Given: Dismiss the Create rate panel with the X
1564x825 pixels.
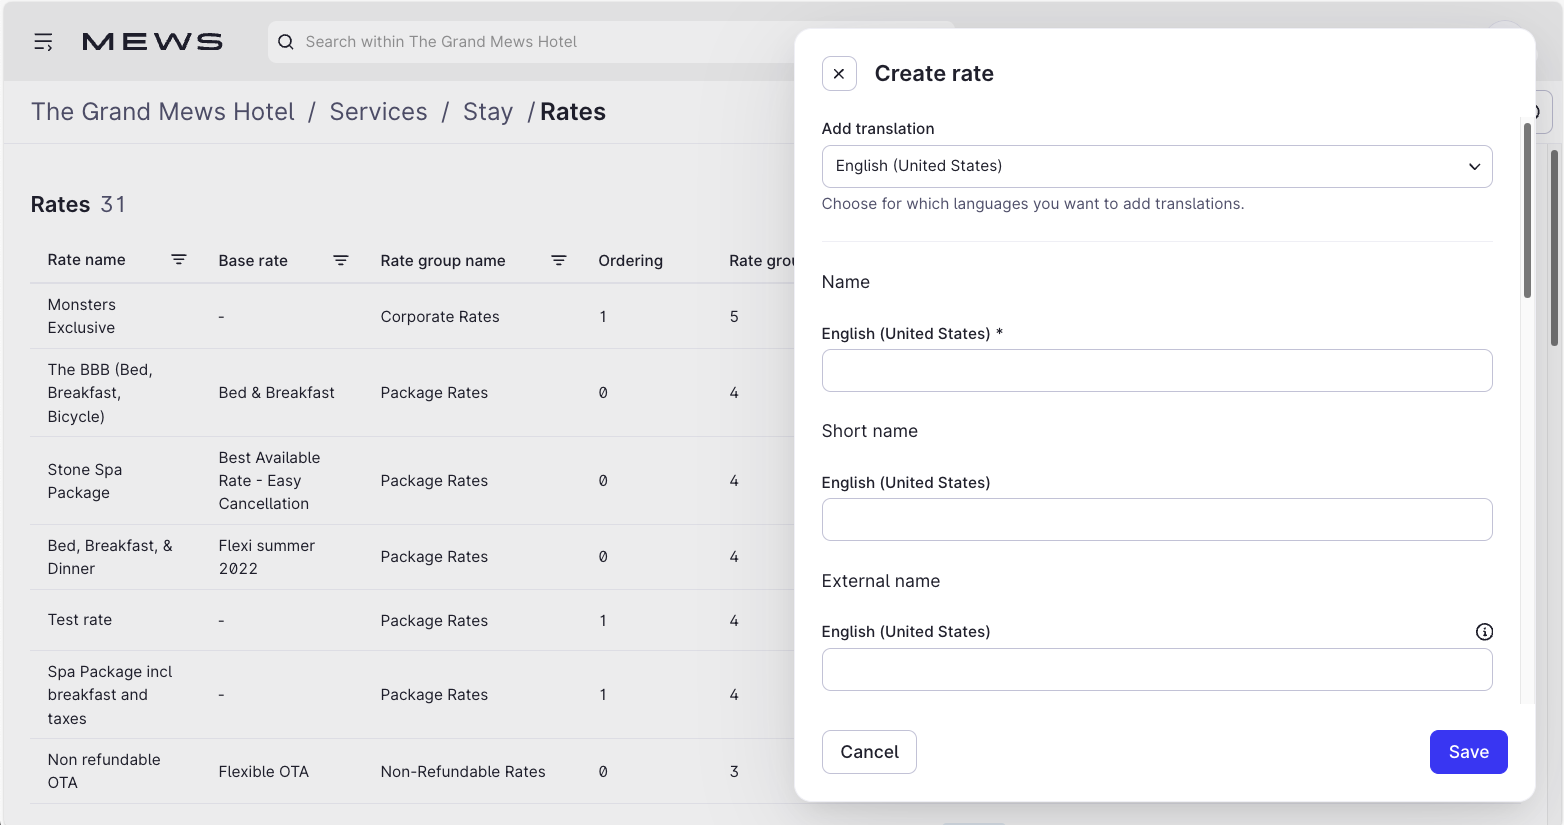Looking at the screenshot, I should click(x=839, y=73).
